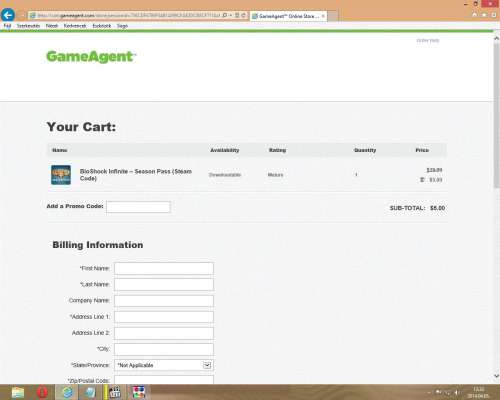This screenshot has height=400, width=500.
Task: Click the page scrollbar down arrow
Action: point(496,376)
